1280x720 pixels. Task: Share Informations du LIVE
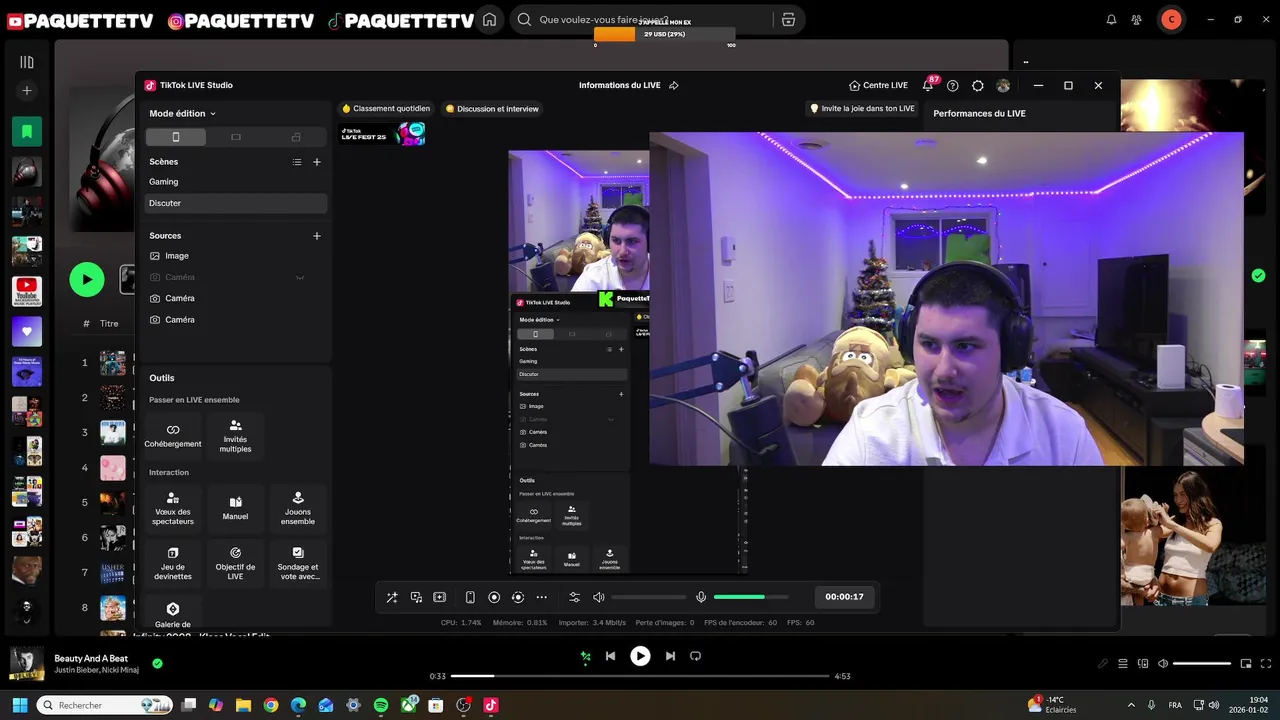pyautogui.click(x=674, y=86)
